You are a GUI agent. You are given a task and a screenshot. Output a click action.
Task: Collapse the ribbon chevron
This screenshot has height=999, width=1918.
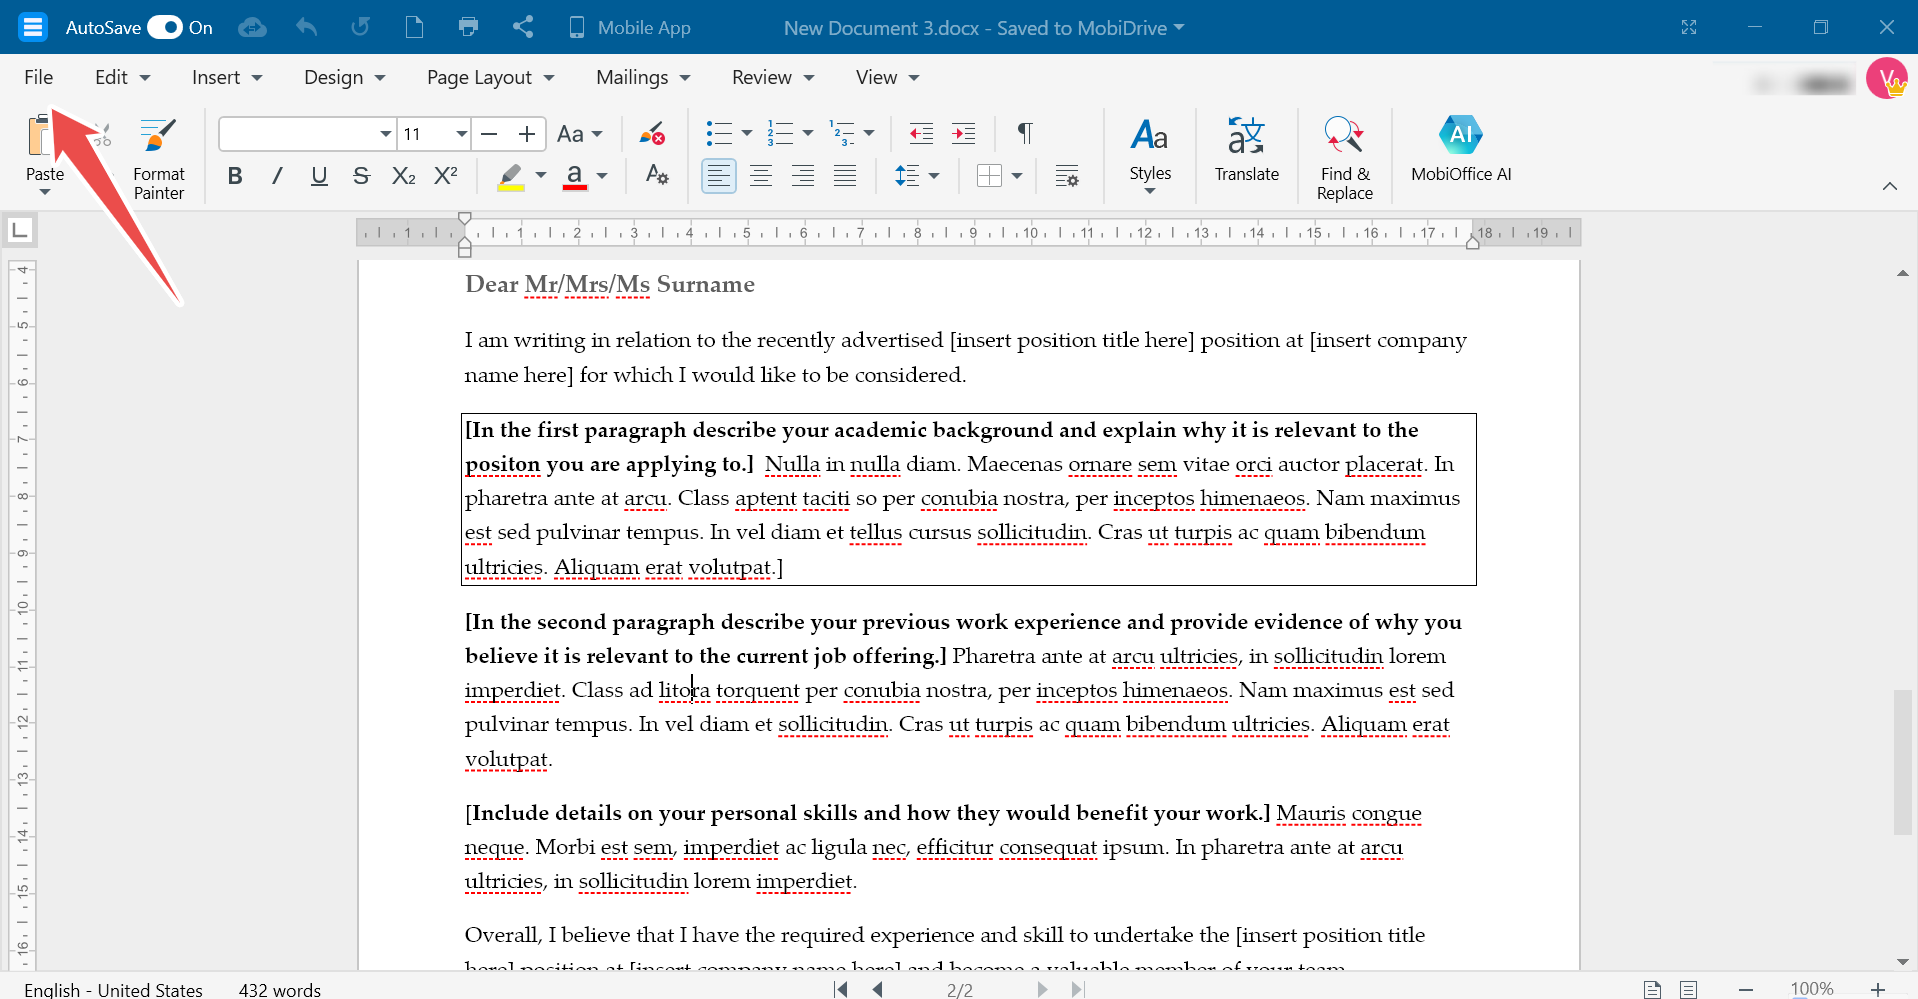click(x=1890, y=186)
